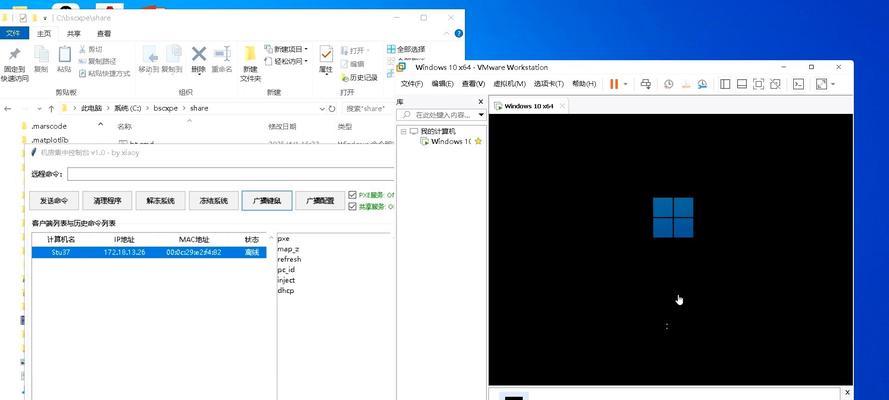Open the 虚拟机(M) menu in VMware
Image resolution: width=889 pixels, height=400 pixels.
coord(509,84)
